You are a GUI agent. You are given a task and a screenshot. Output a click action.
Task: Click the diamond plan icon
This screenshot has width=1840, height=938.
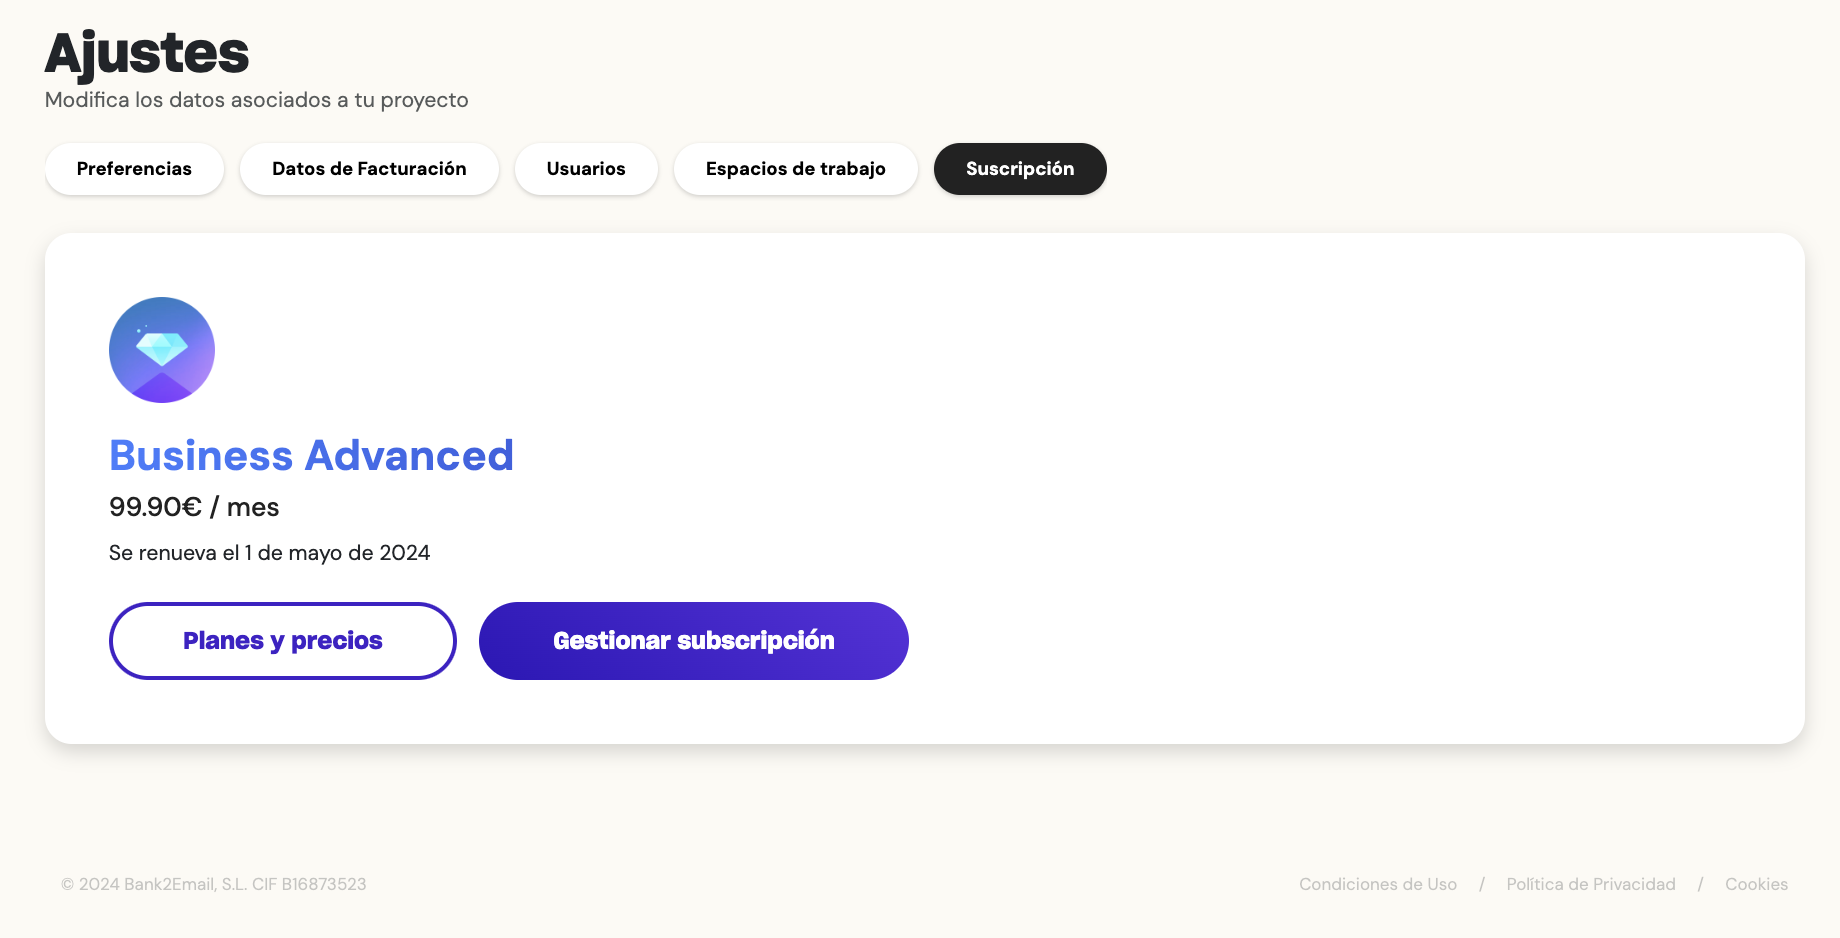(162, 350)
